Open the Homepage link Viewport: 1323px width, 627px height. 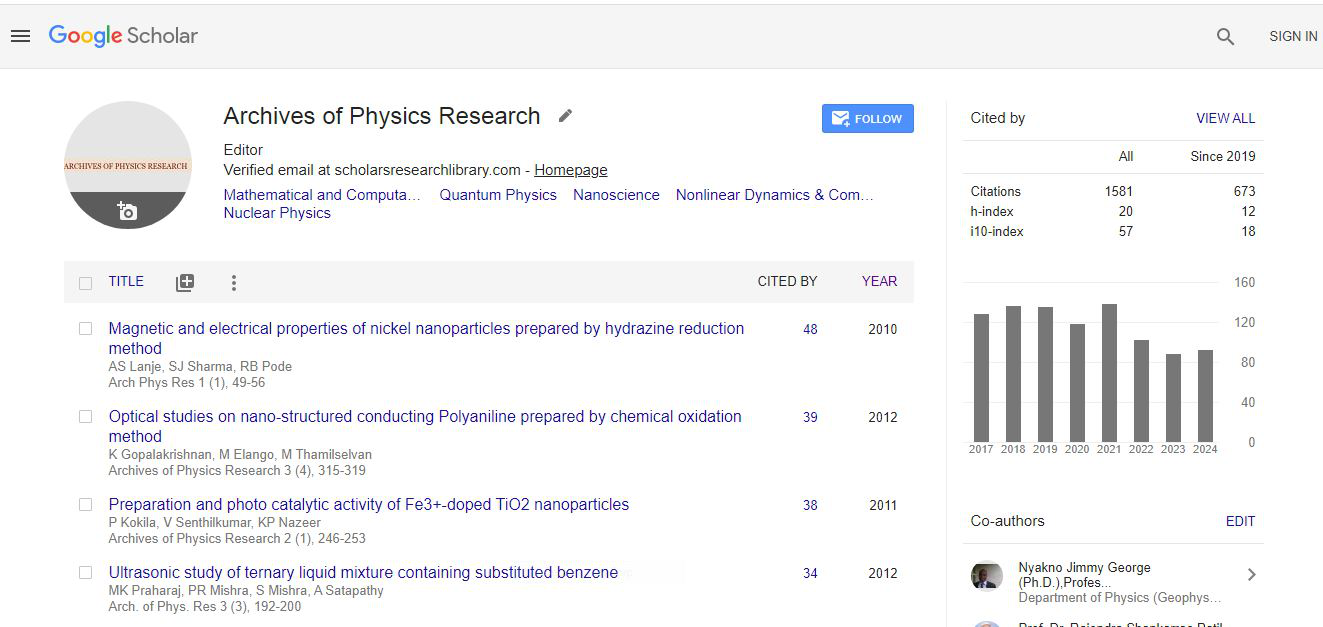(570, 170)
